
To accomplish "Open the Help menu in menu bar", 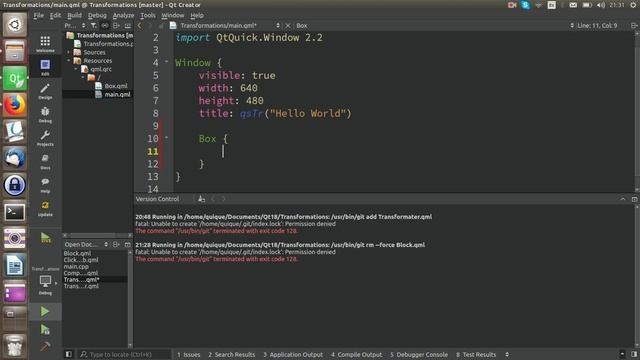I will coord(197,15).
